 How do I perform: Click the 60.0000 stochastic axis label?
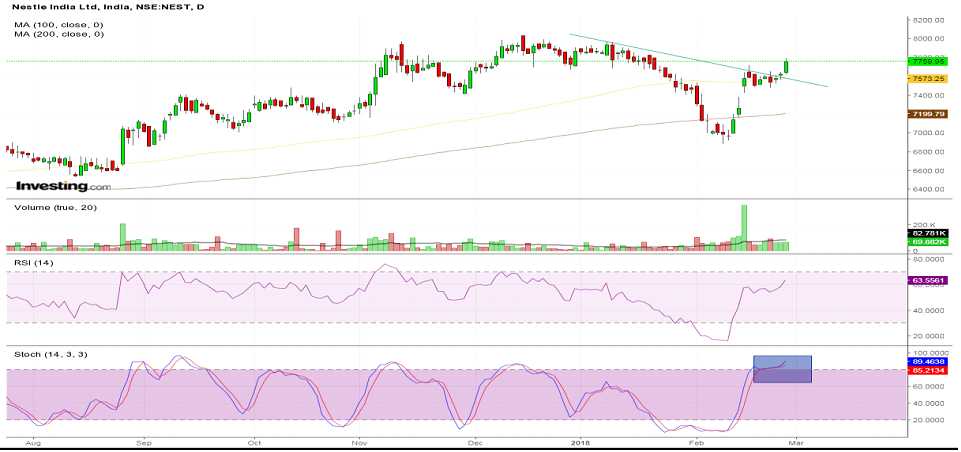pyautogui.click(x=927, y=387)
